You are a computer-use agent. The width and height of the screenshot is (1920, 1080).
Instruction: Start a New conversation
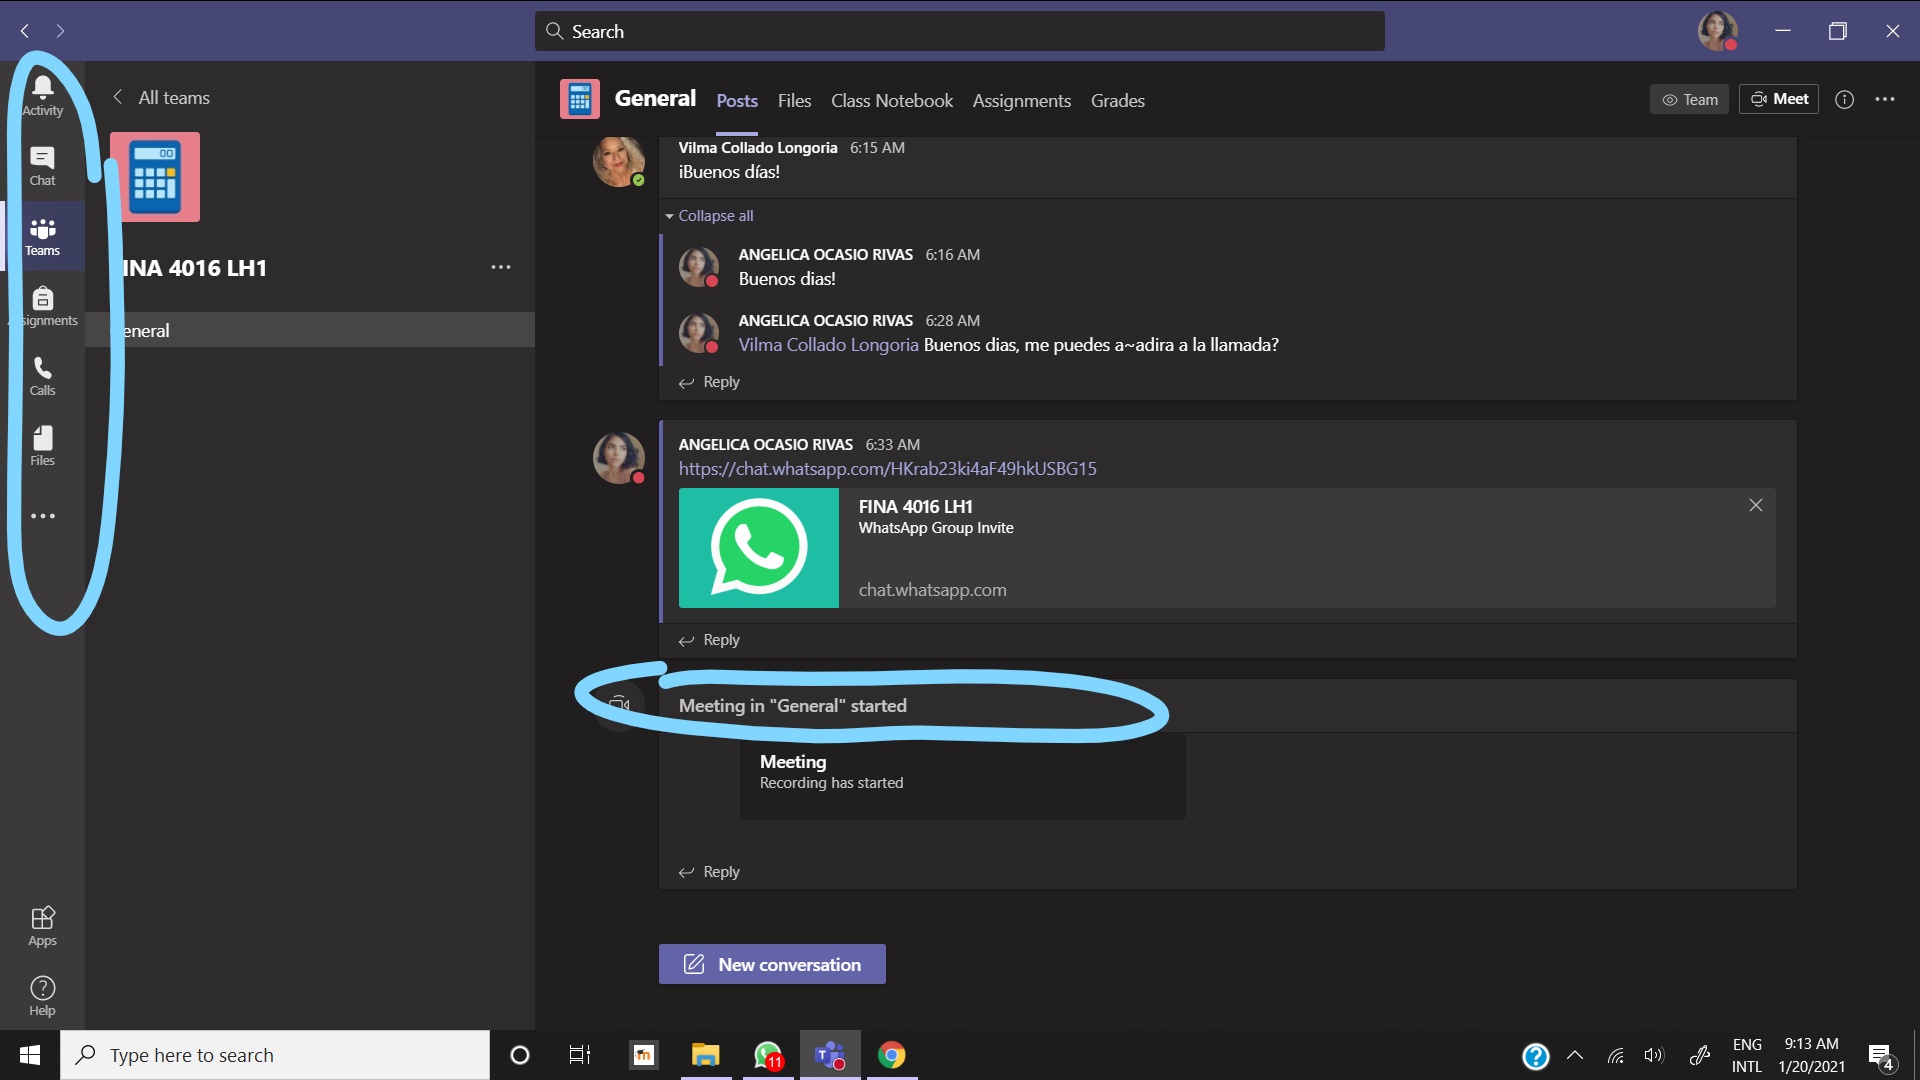pos(771,964)
